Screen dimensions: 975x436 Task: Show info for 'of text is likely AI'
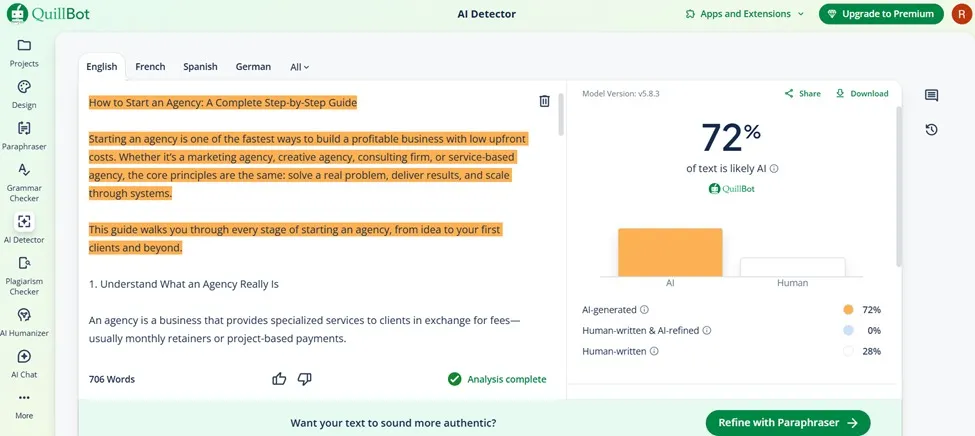pos(775,169)
